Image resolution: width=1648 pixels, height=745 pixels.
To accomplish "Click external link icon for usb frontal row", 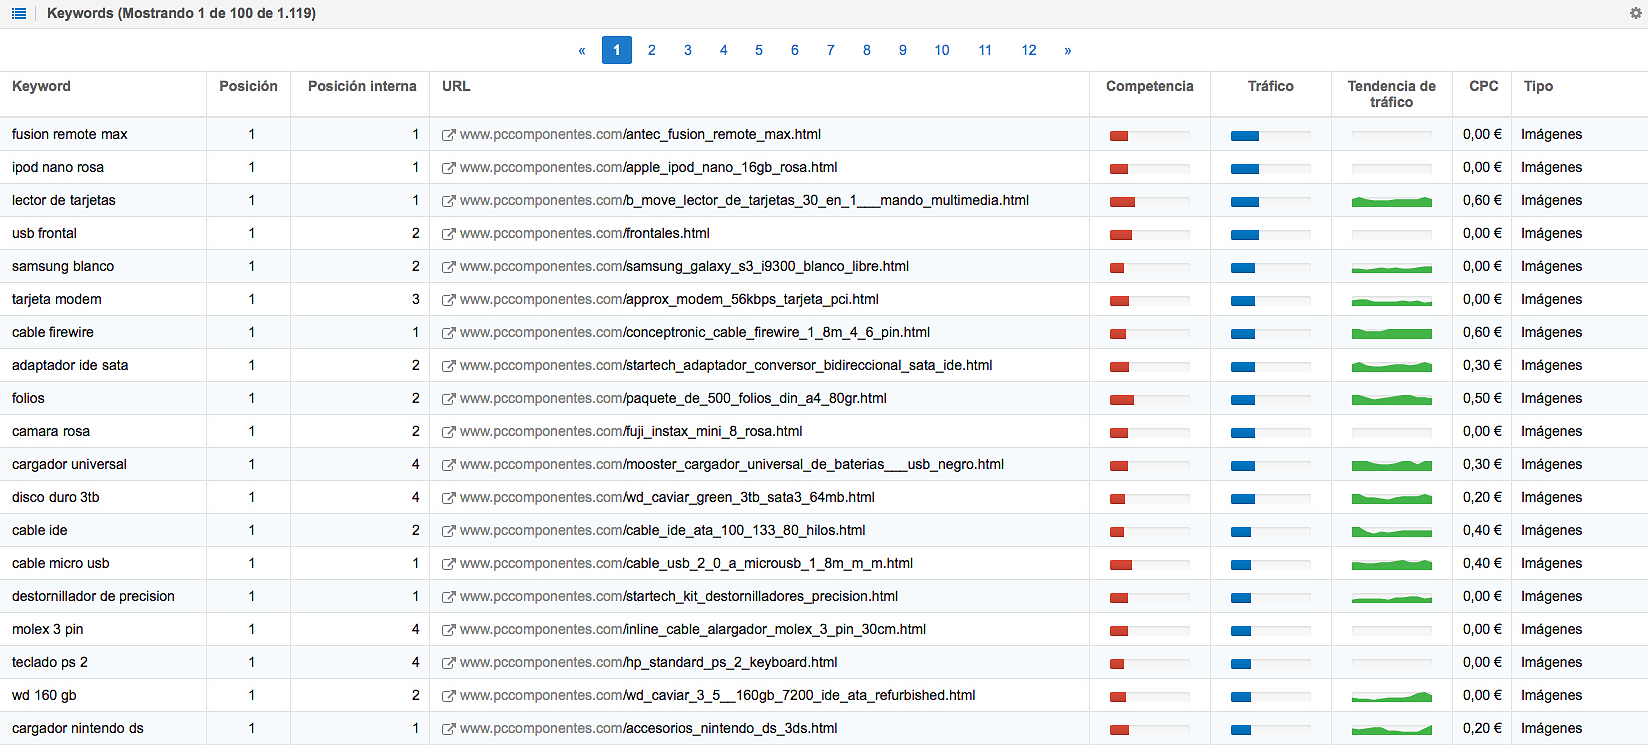I will (x=449, y=234).
